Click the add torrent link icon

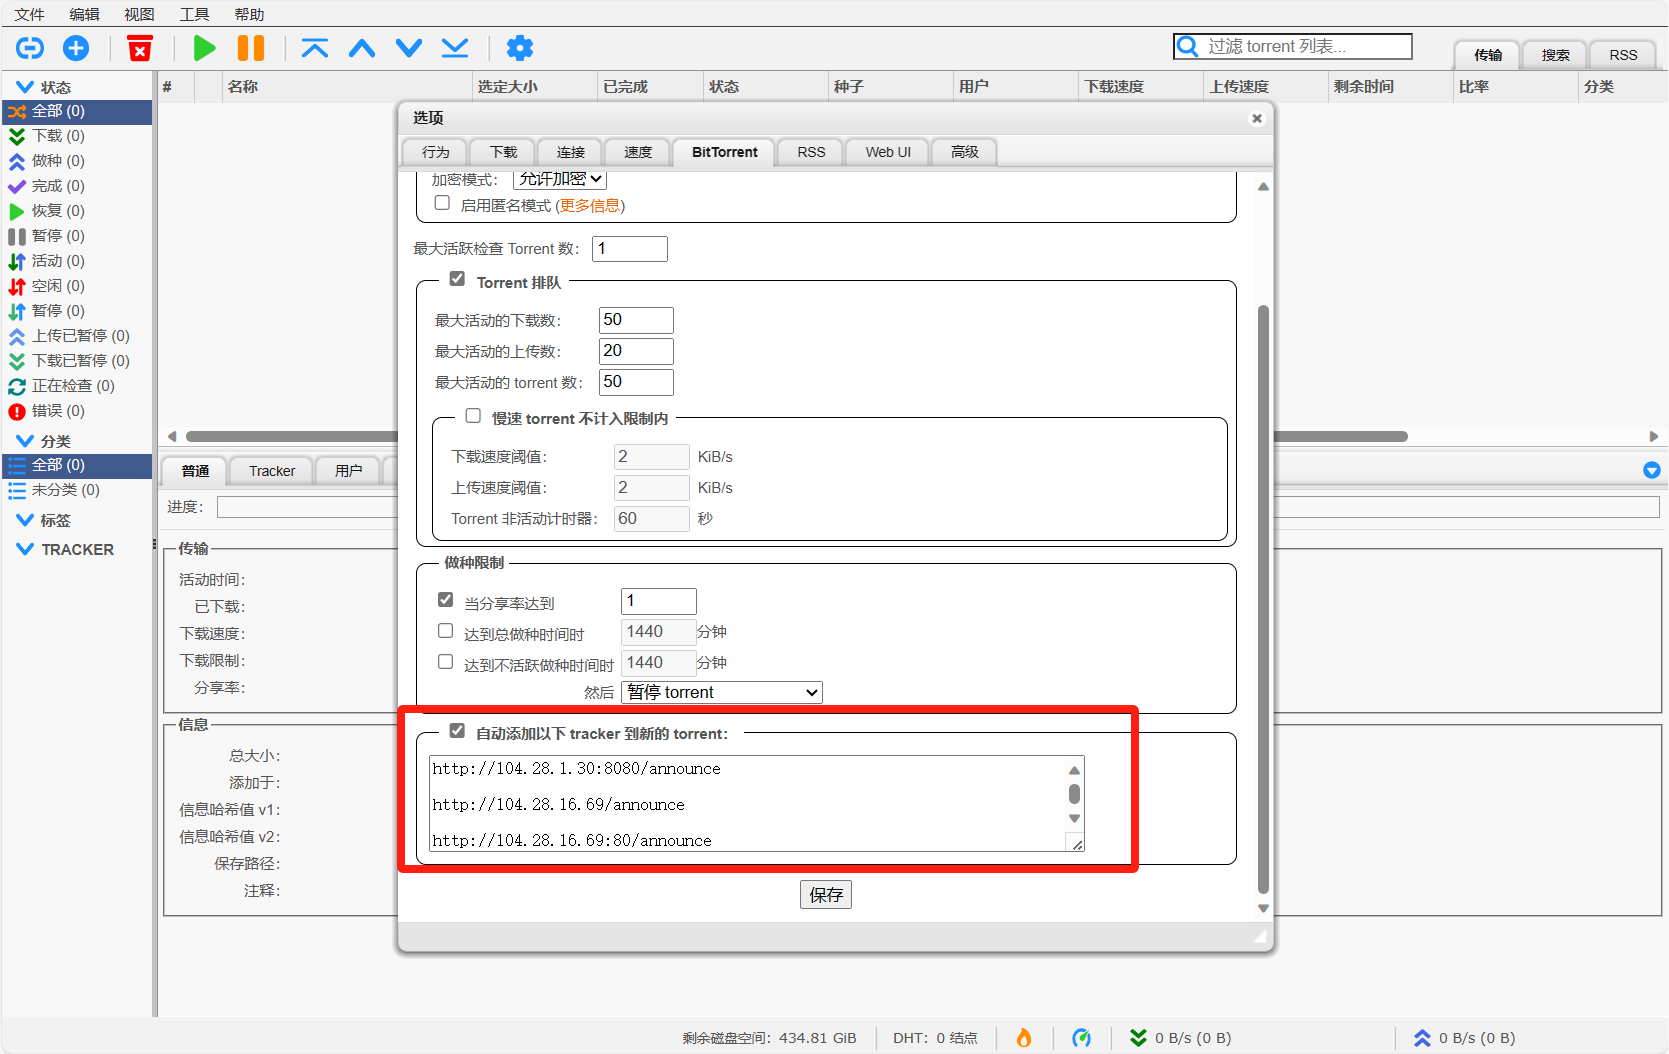point(30,48)
